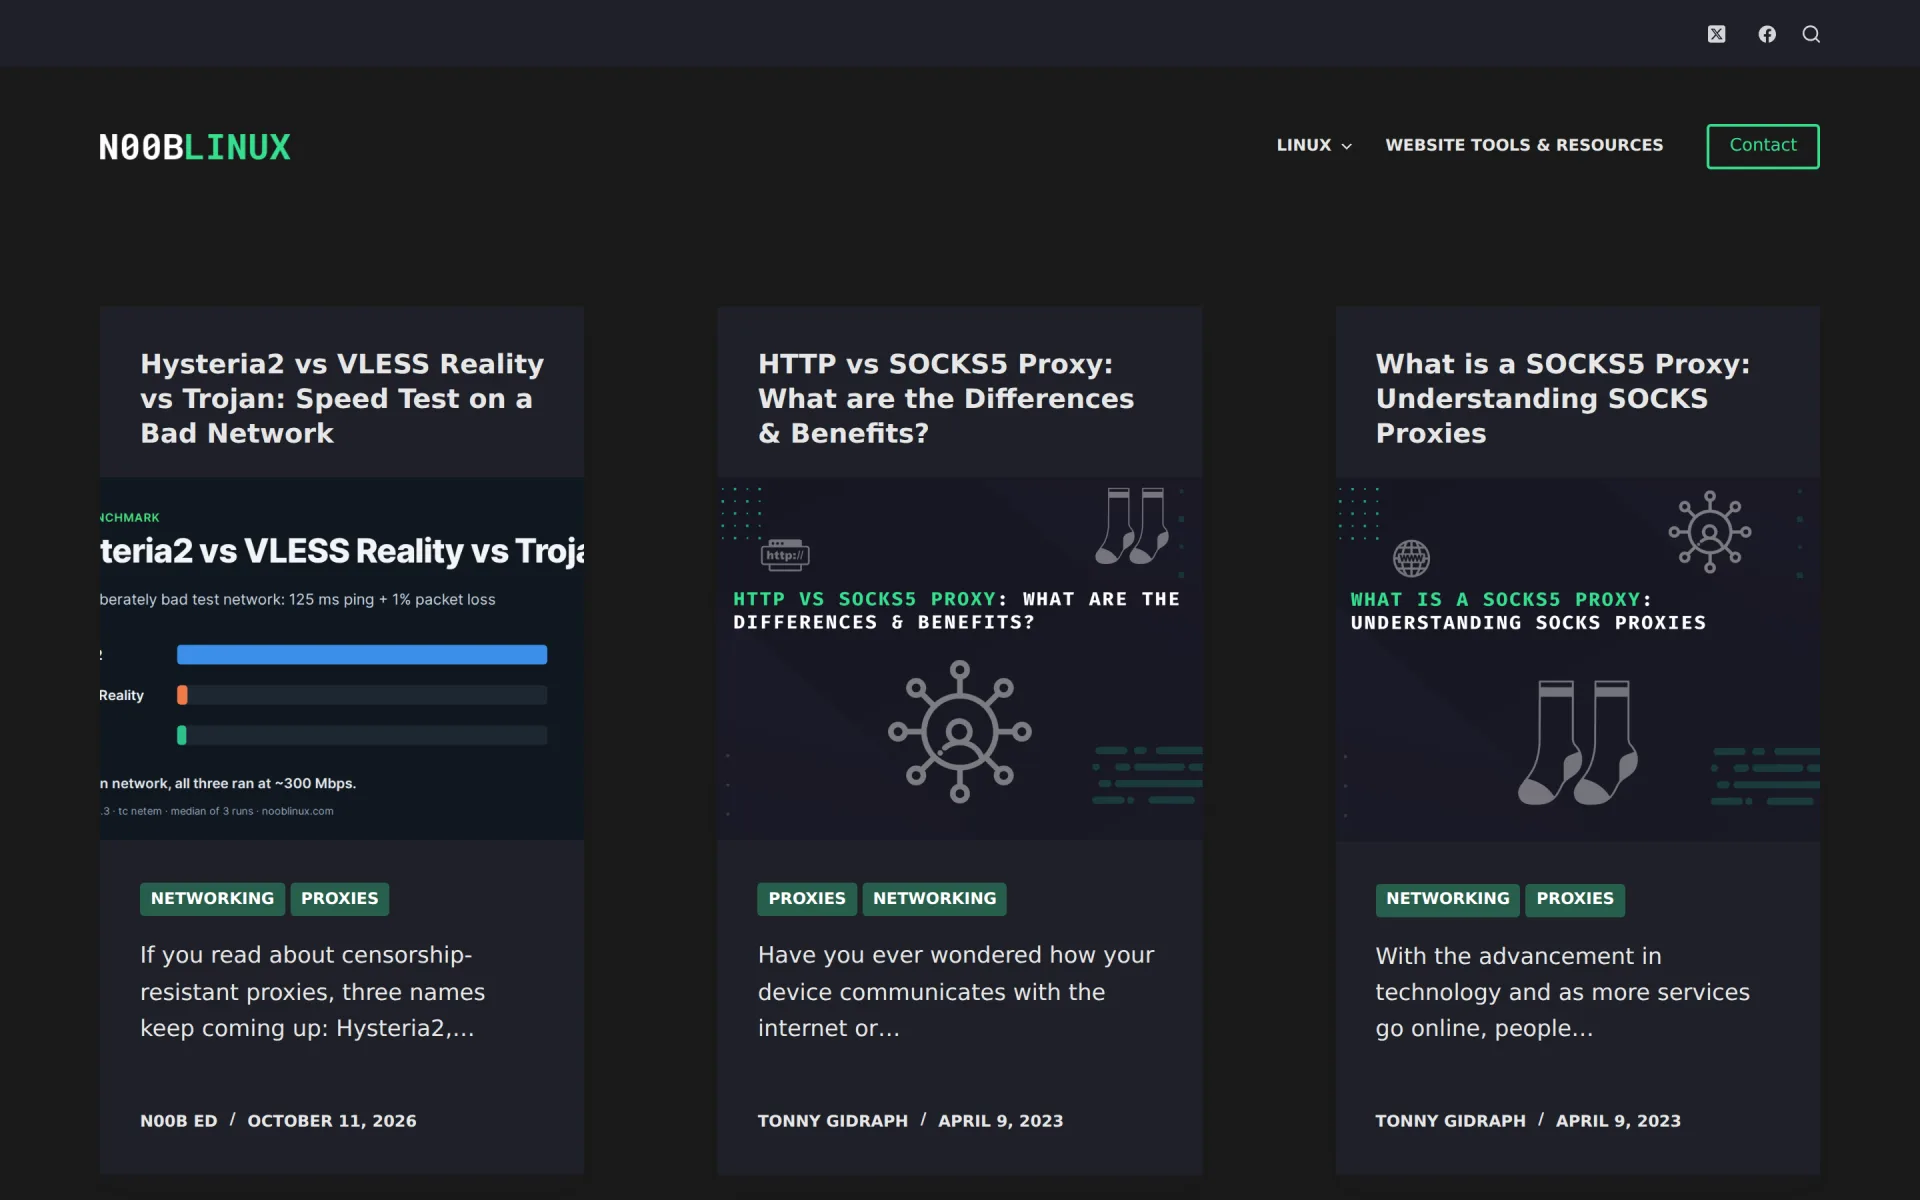This screenshot has width=1920, height=1200.
Task: Click APRIL 9, 2023 on What is SOCKS5 post
Action: 1618,1121
